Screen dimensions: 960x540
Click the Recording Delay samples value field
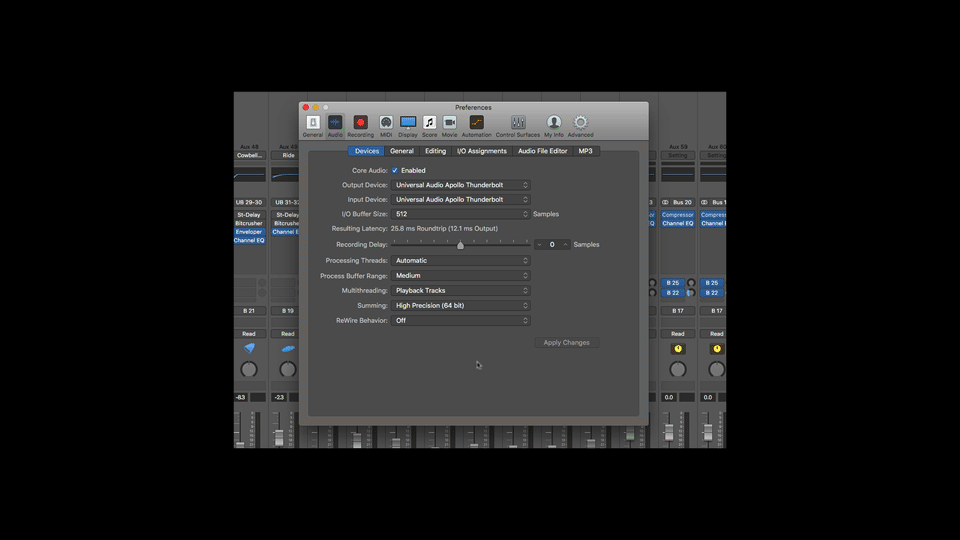[552, 245]
